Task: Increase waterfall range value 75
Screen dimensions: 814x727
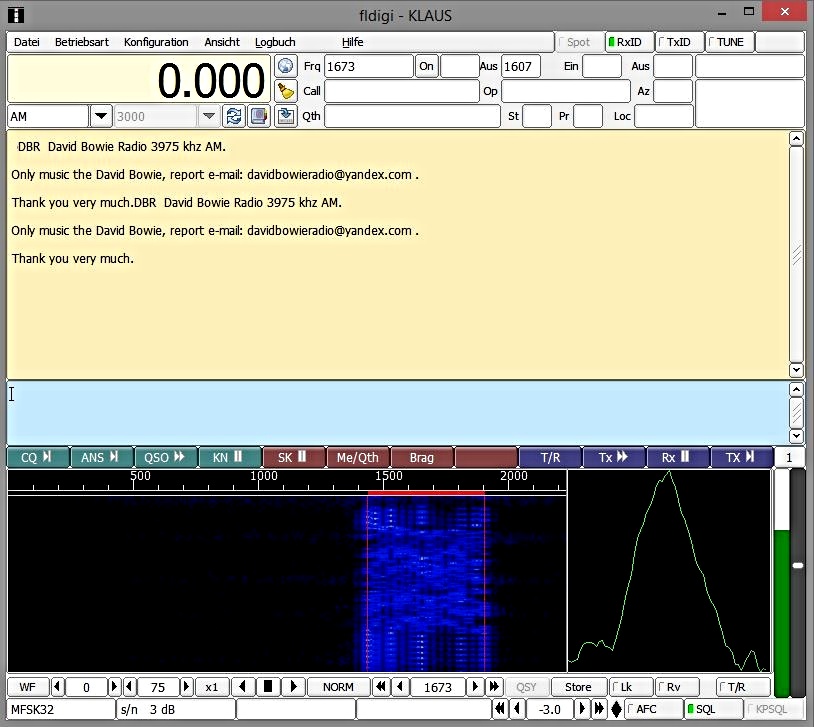Action: 186,686
